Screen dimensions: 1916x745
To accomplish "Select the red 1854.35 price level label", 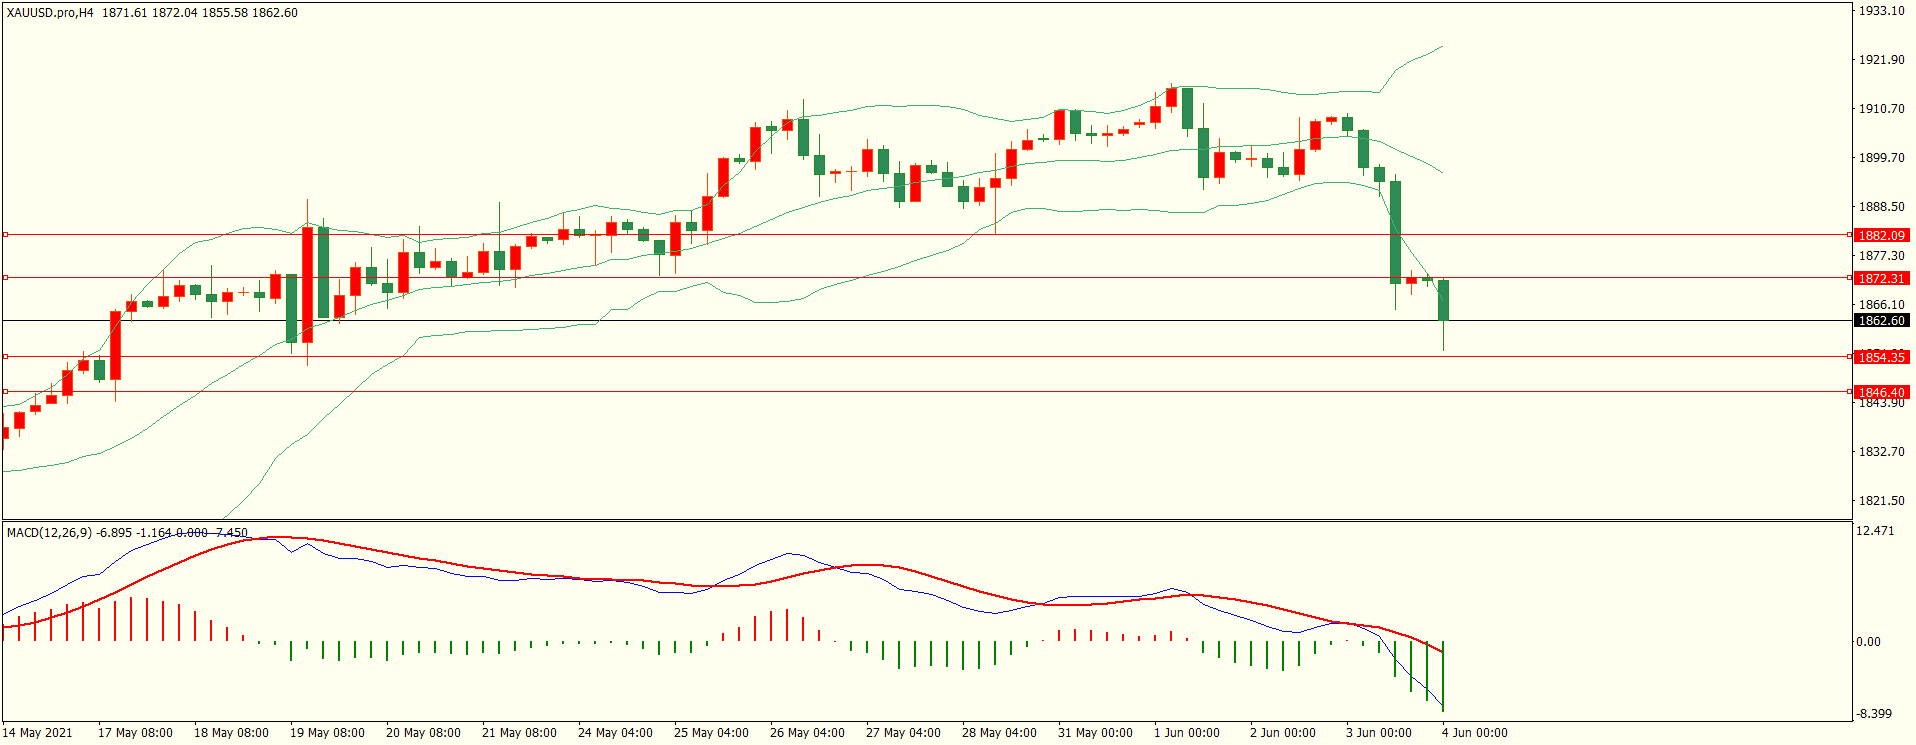I will (x=1881, y=357).
